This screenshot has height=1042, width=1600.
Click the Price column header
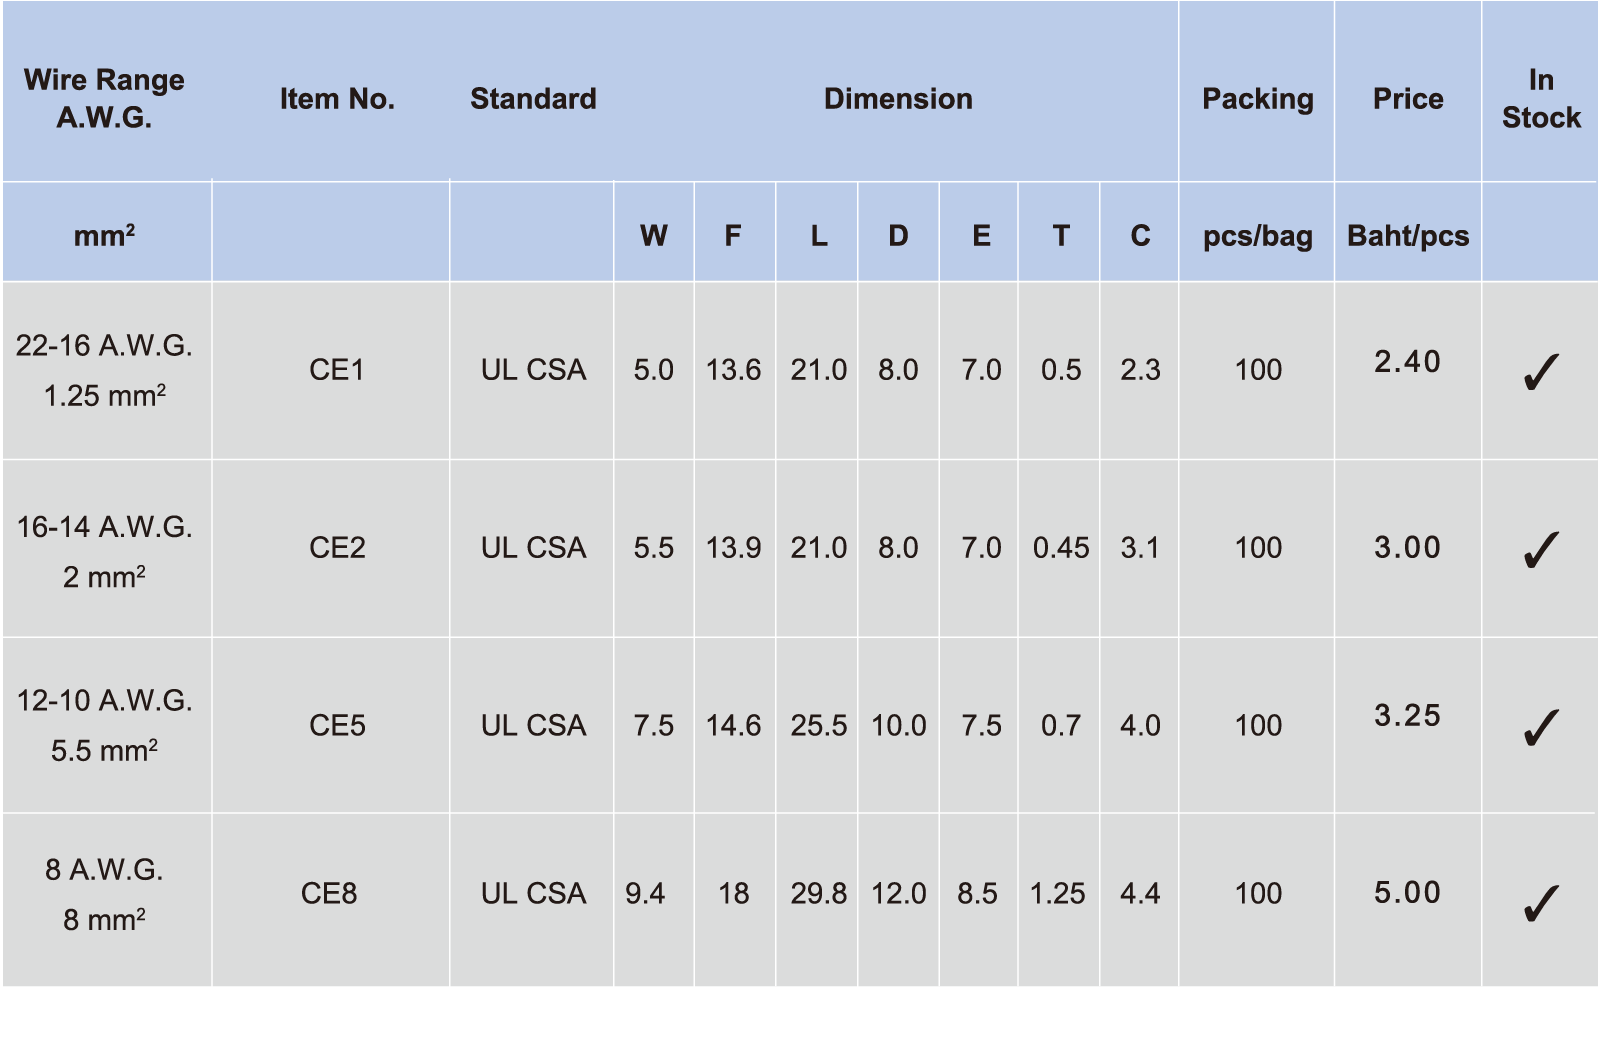click(x=1407, y=99)
